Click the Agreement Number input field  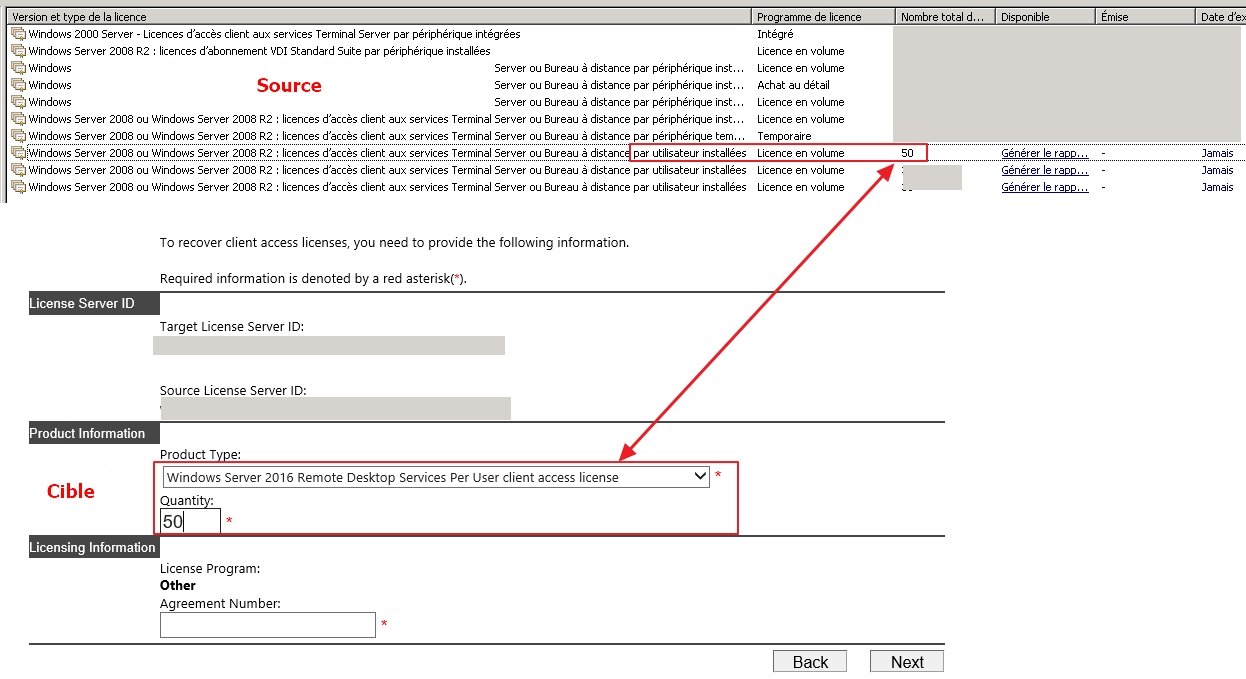tap(267, 624)
